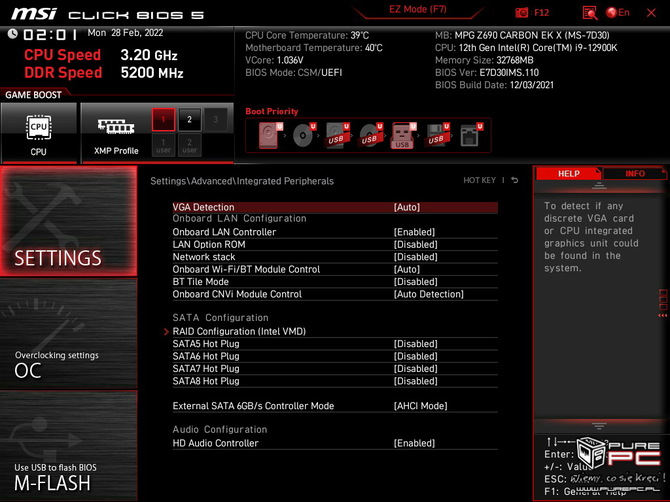Image resolution: width=670 pixels, height=502 pixels.
Task: Click the CPU Speed 3.20 GHz value
Action: tap(149, 55)
